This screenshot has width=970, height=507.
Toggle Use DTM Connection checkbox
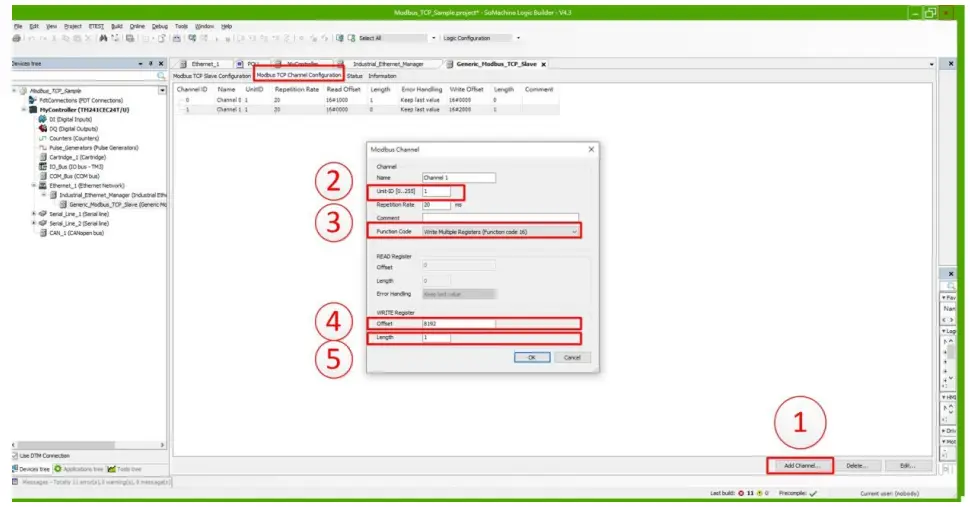pyautogui.click(x=15, y=456)
